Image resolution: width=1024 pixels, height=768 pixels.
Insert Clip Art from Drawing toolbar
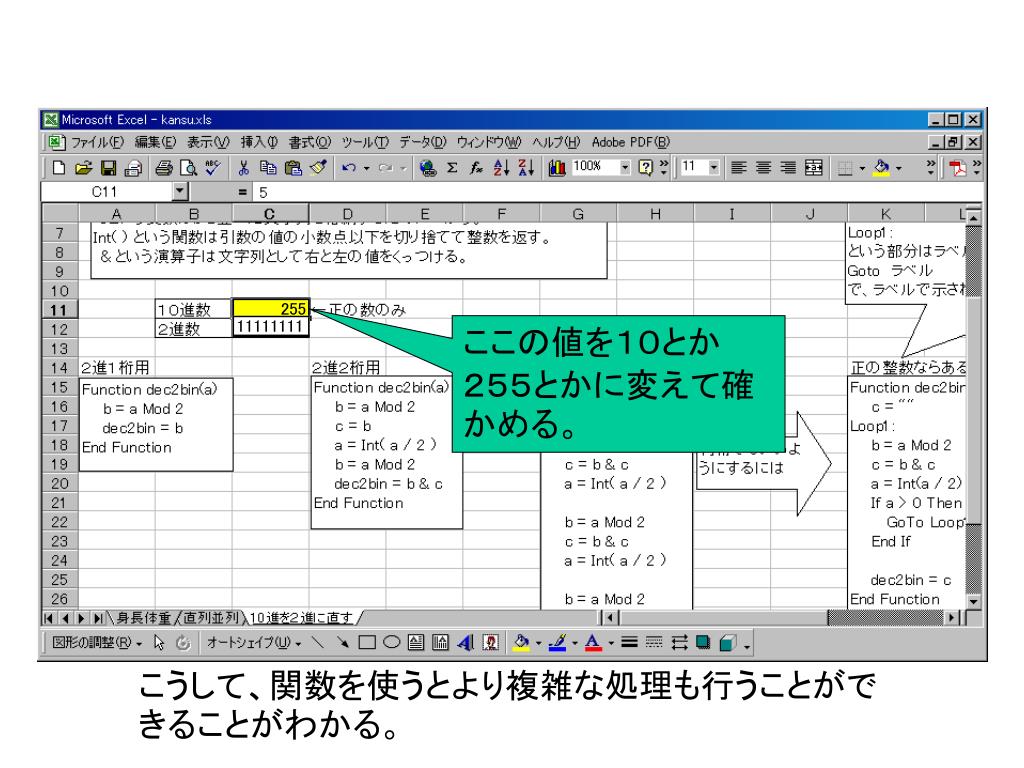pyautogui.click(x=490, y=643)
